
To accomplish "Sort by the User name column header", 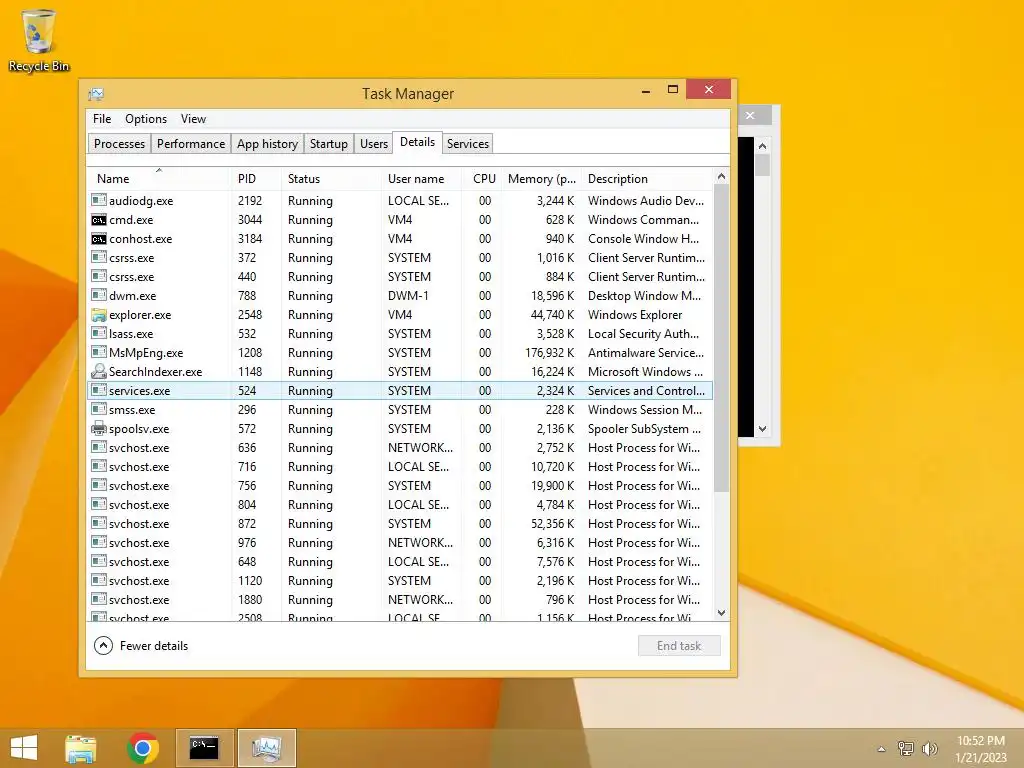I will pos(422,178).
